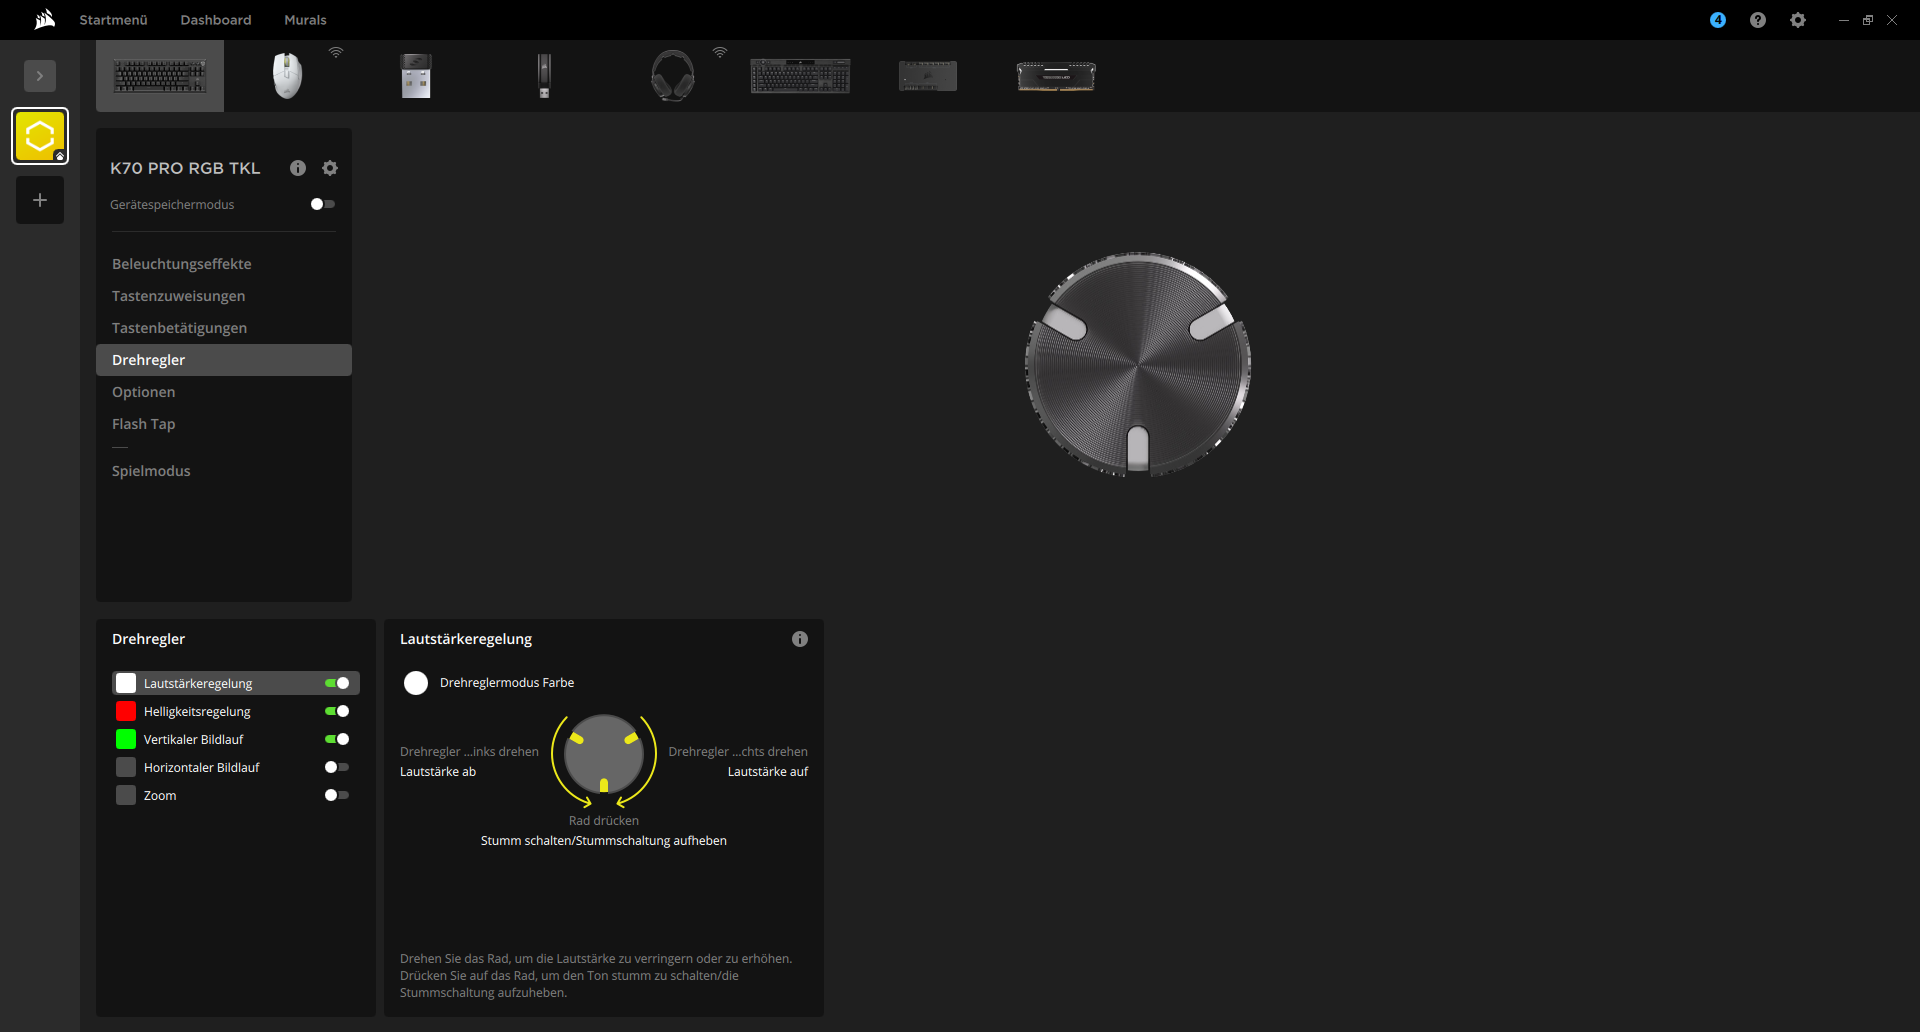Open the Murals tab
The height and width of the screenshot is (1032, 1920).
point(305,20)
